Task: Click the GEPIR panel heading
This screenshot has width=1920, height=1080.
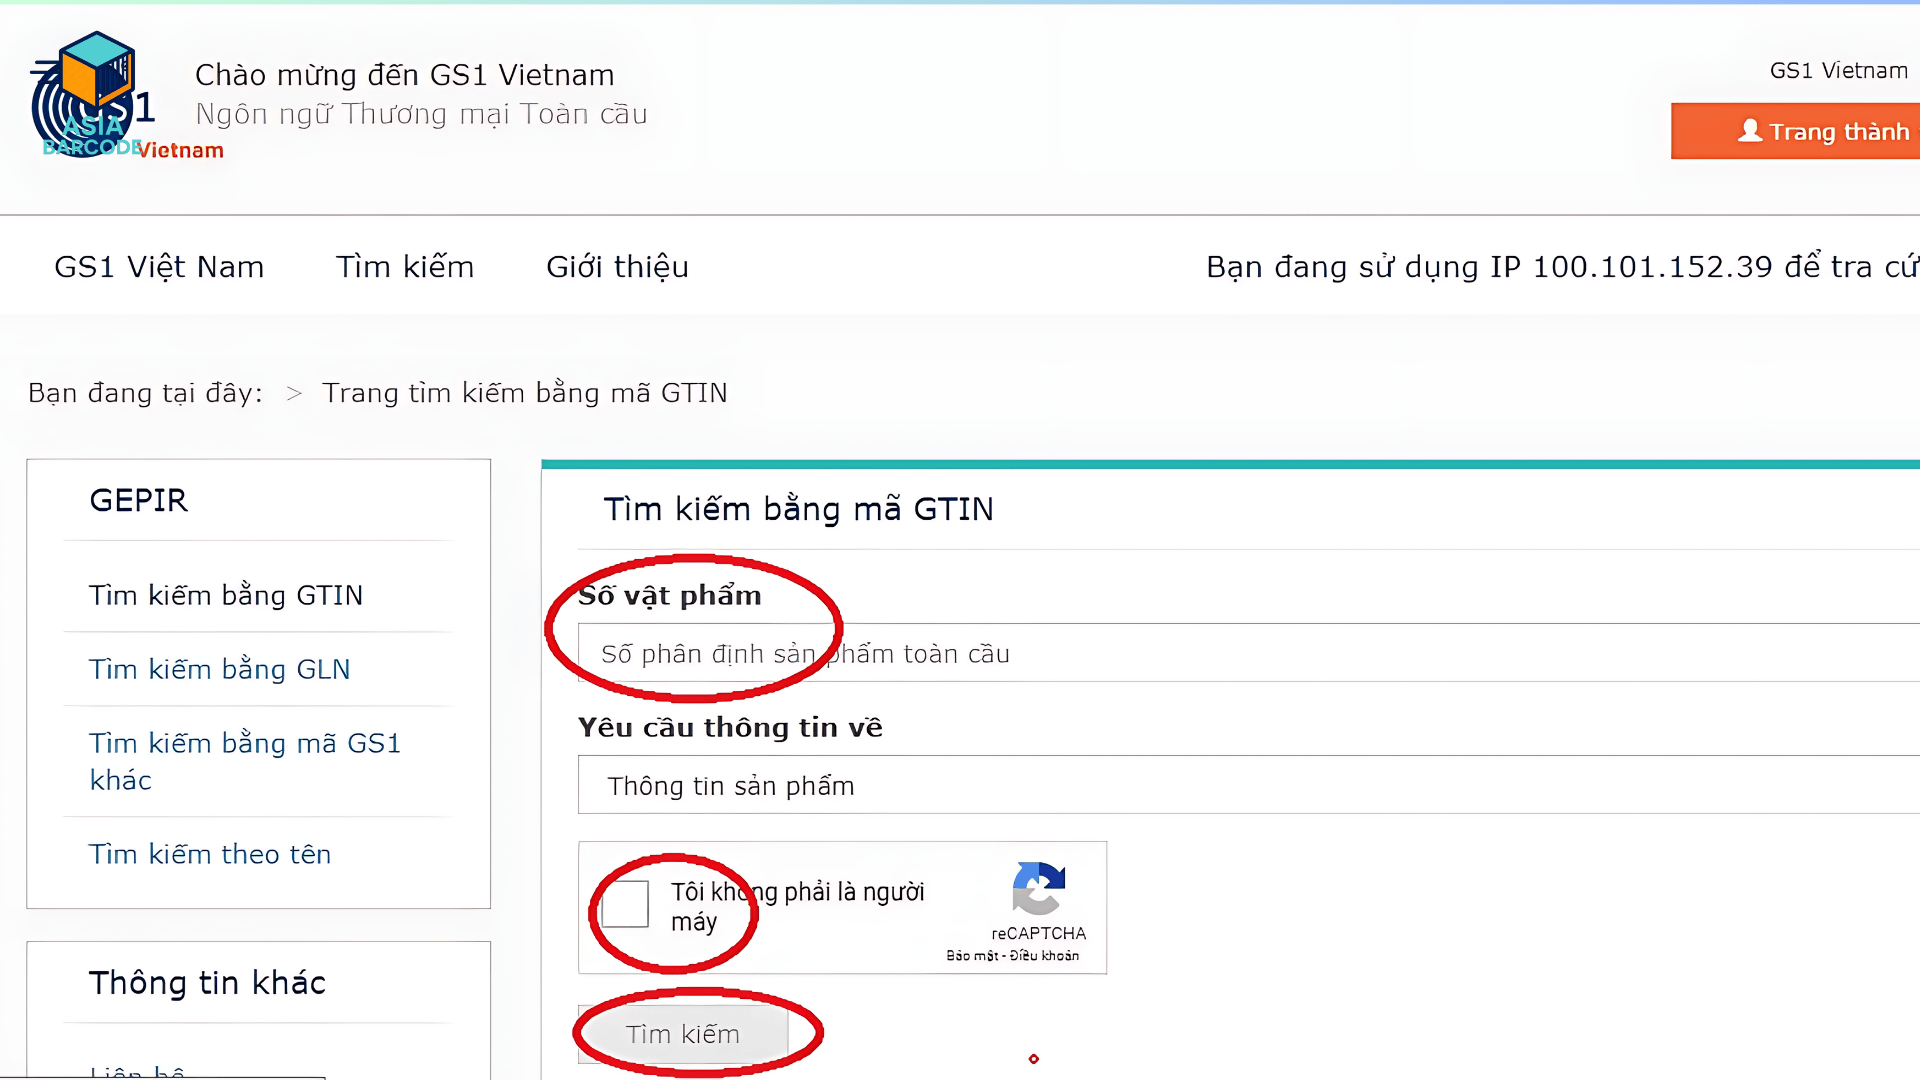Action: 138,500
